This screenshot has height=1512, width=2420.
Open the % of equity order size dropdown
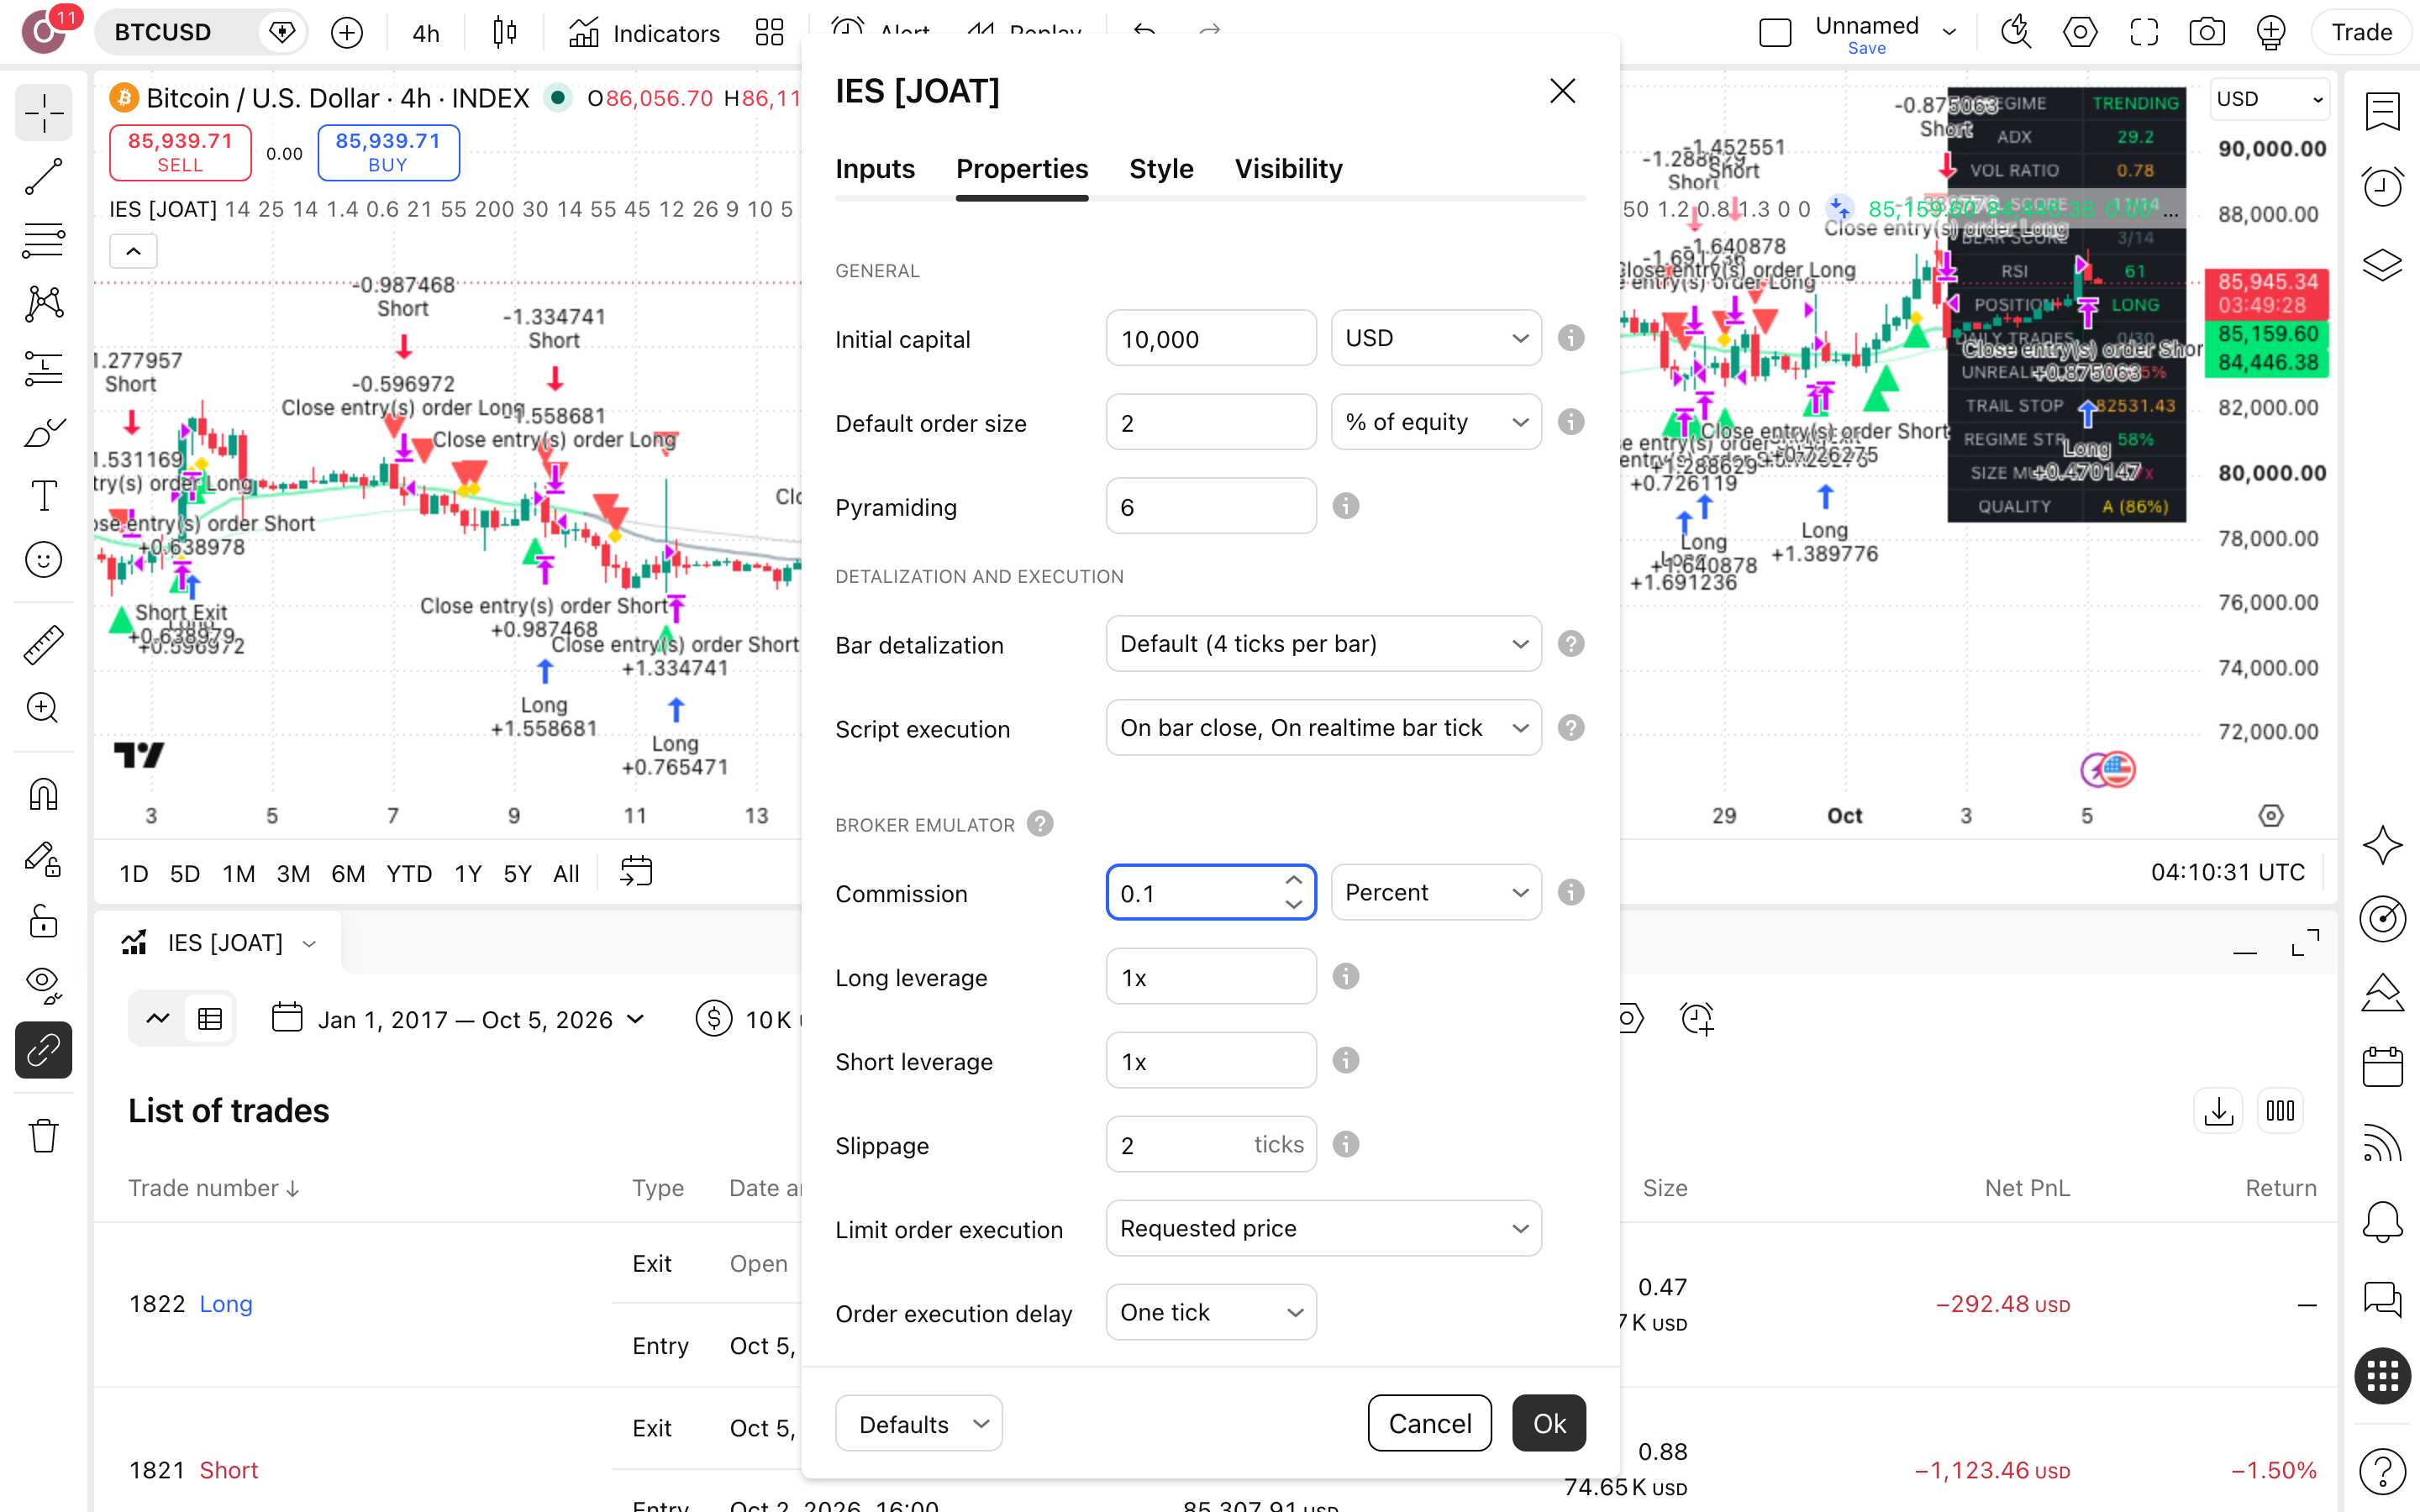pyautogui.click(x=1436, y=422)
